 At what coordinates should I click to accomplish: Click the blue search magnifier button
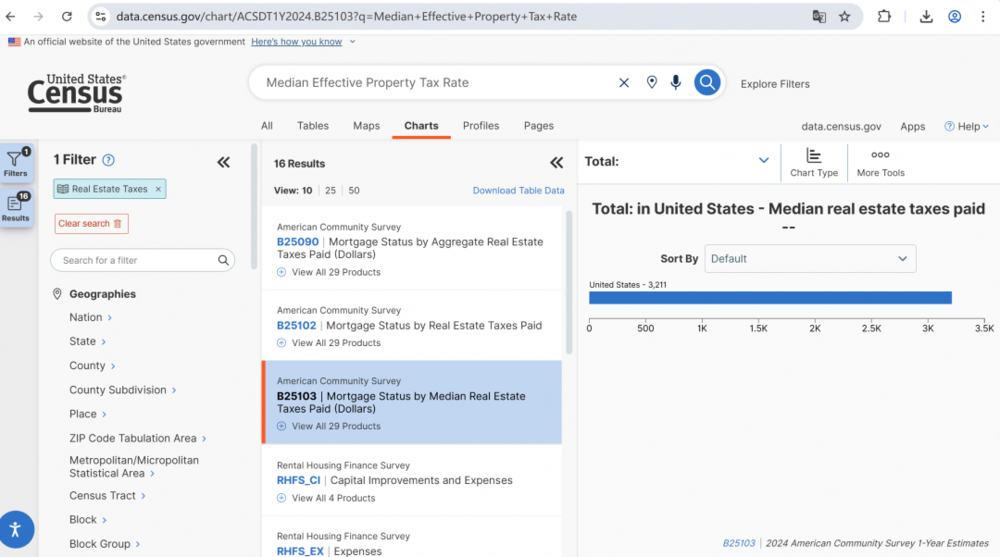(x=707, y=83)
